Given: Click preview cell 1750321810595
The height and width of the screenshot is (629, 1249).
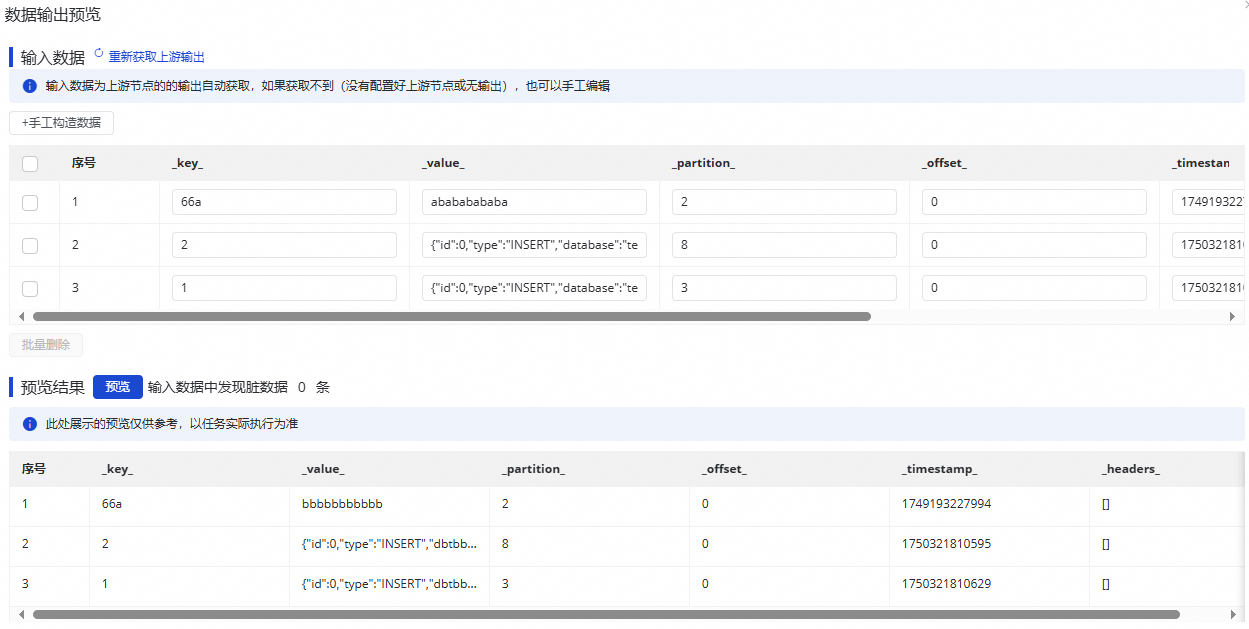Looking at the screenshot, I should tap(946, 544).
